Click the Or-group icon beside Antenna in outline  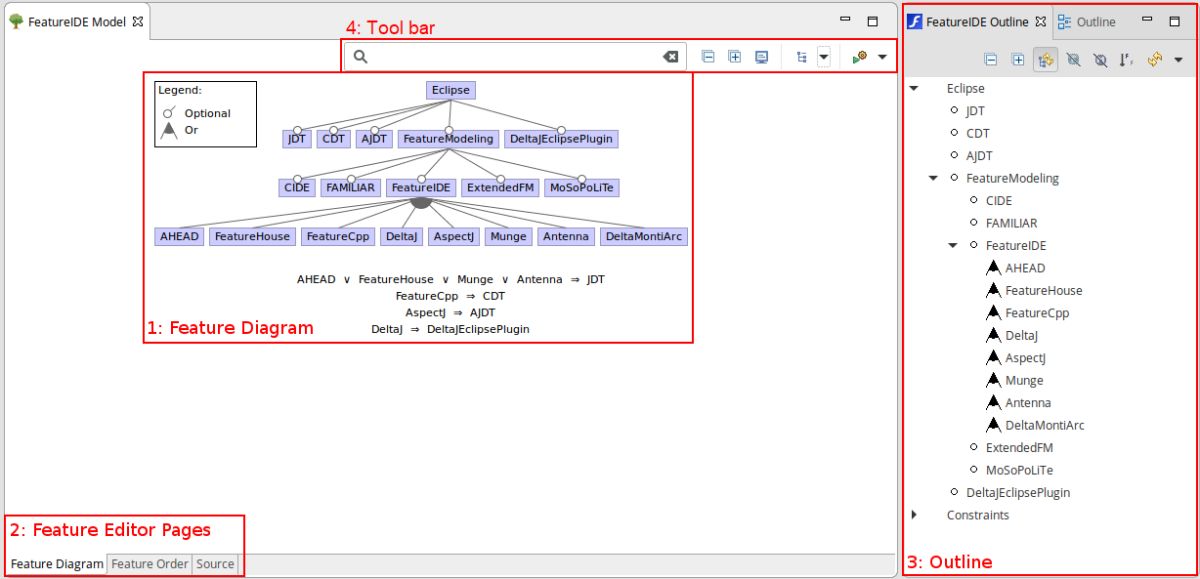point(993,402)
